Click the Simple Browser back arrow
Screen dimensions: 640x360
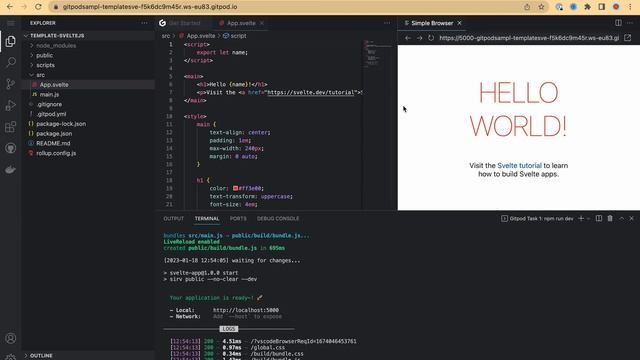coord(408,38)
